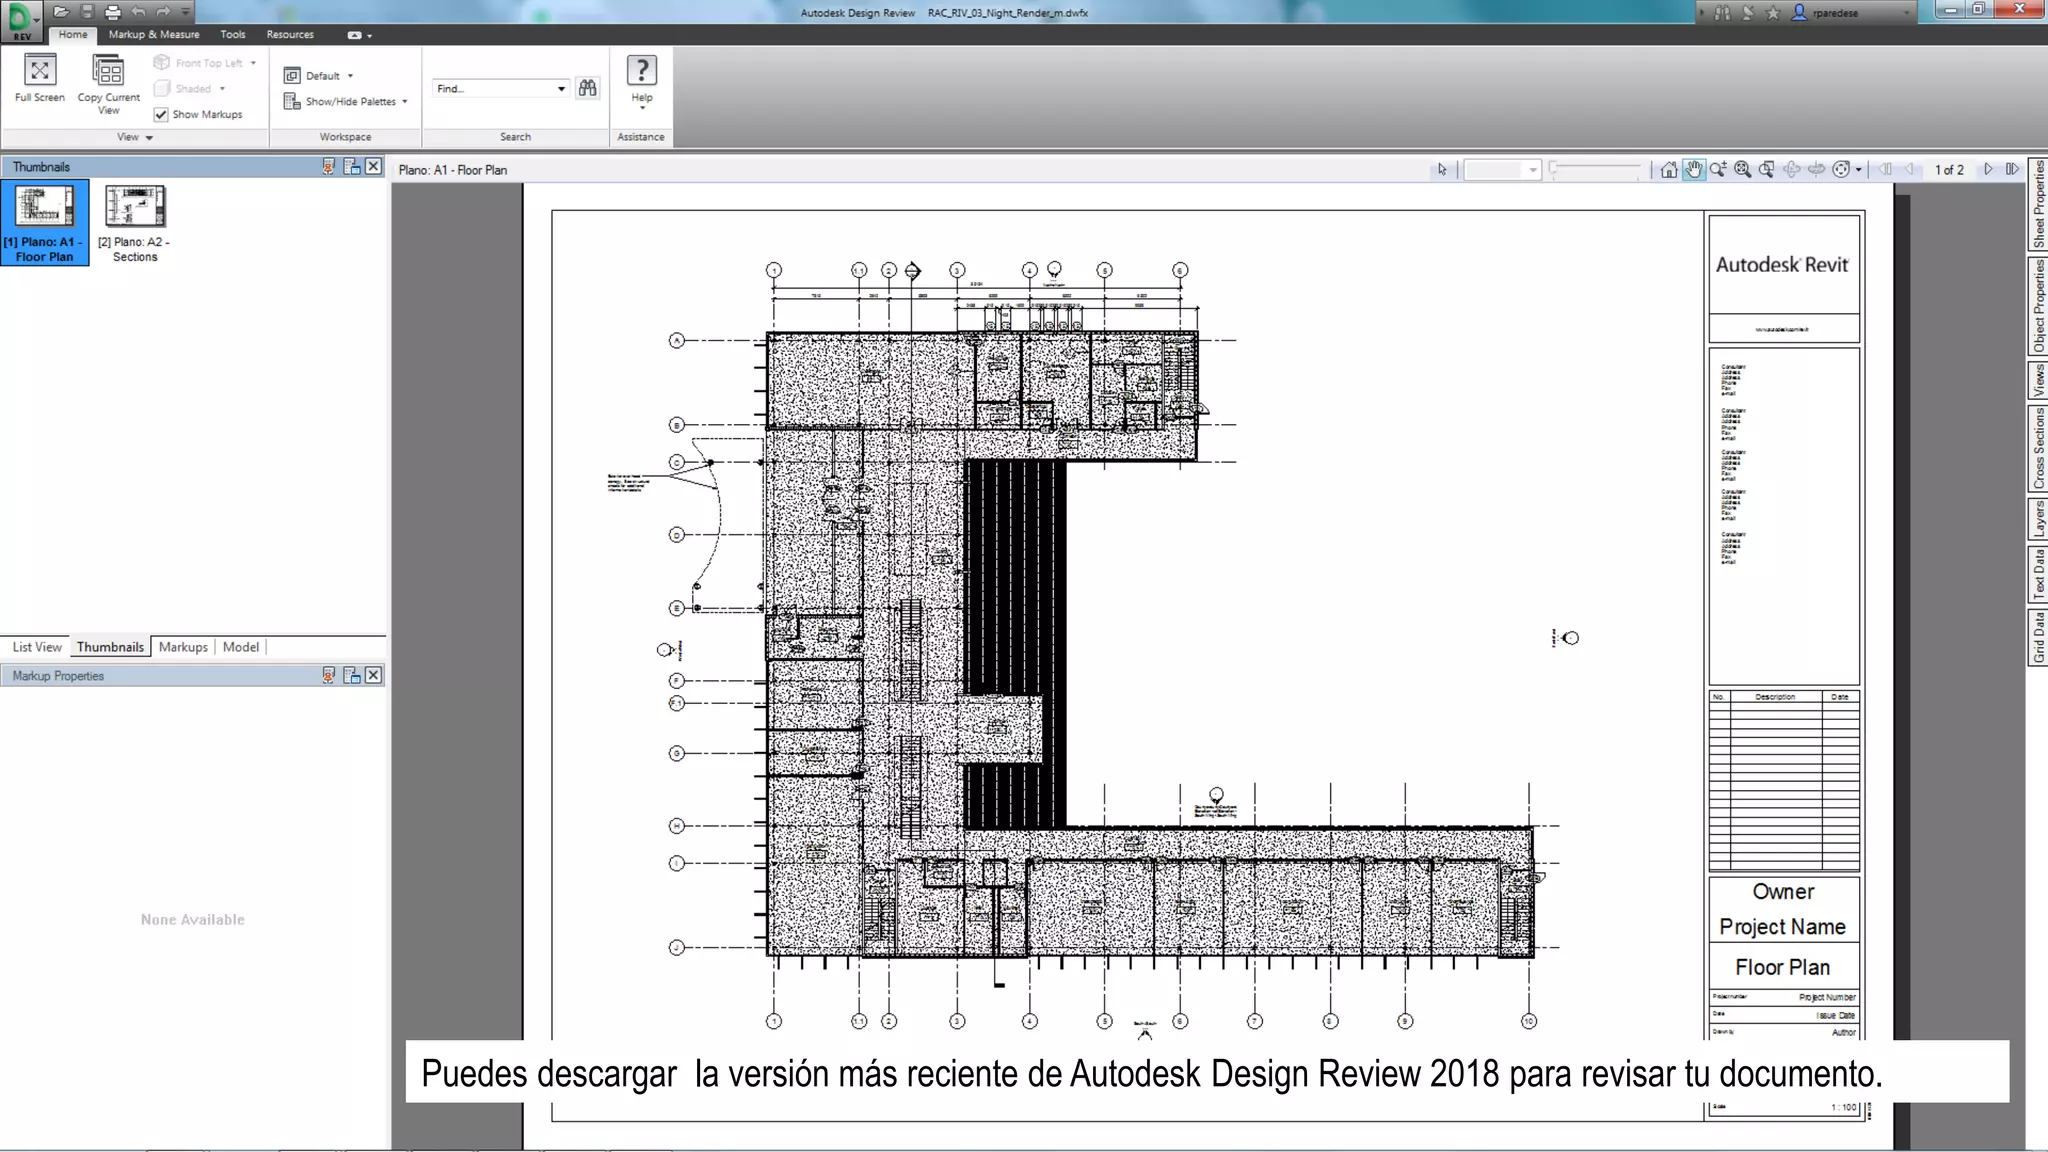
Task: Open the Customize Quick Access Toolbar dropdown
Action: pyautogui.click(x=185, y=12)
